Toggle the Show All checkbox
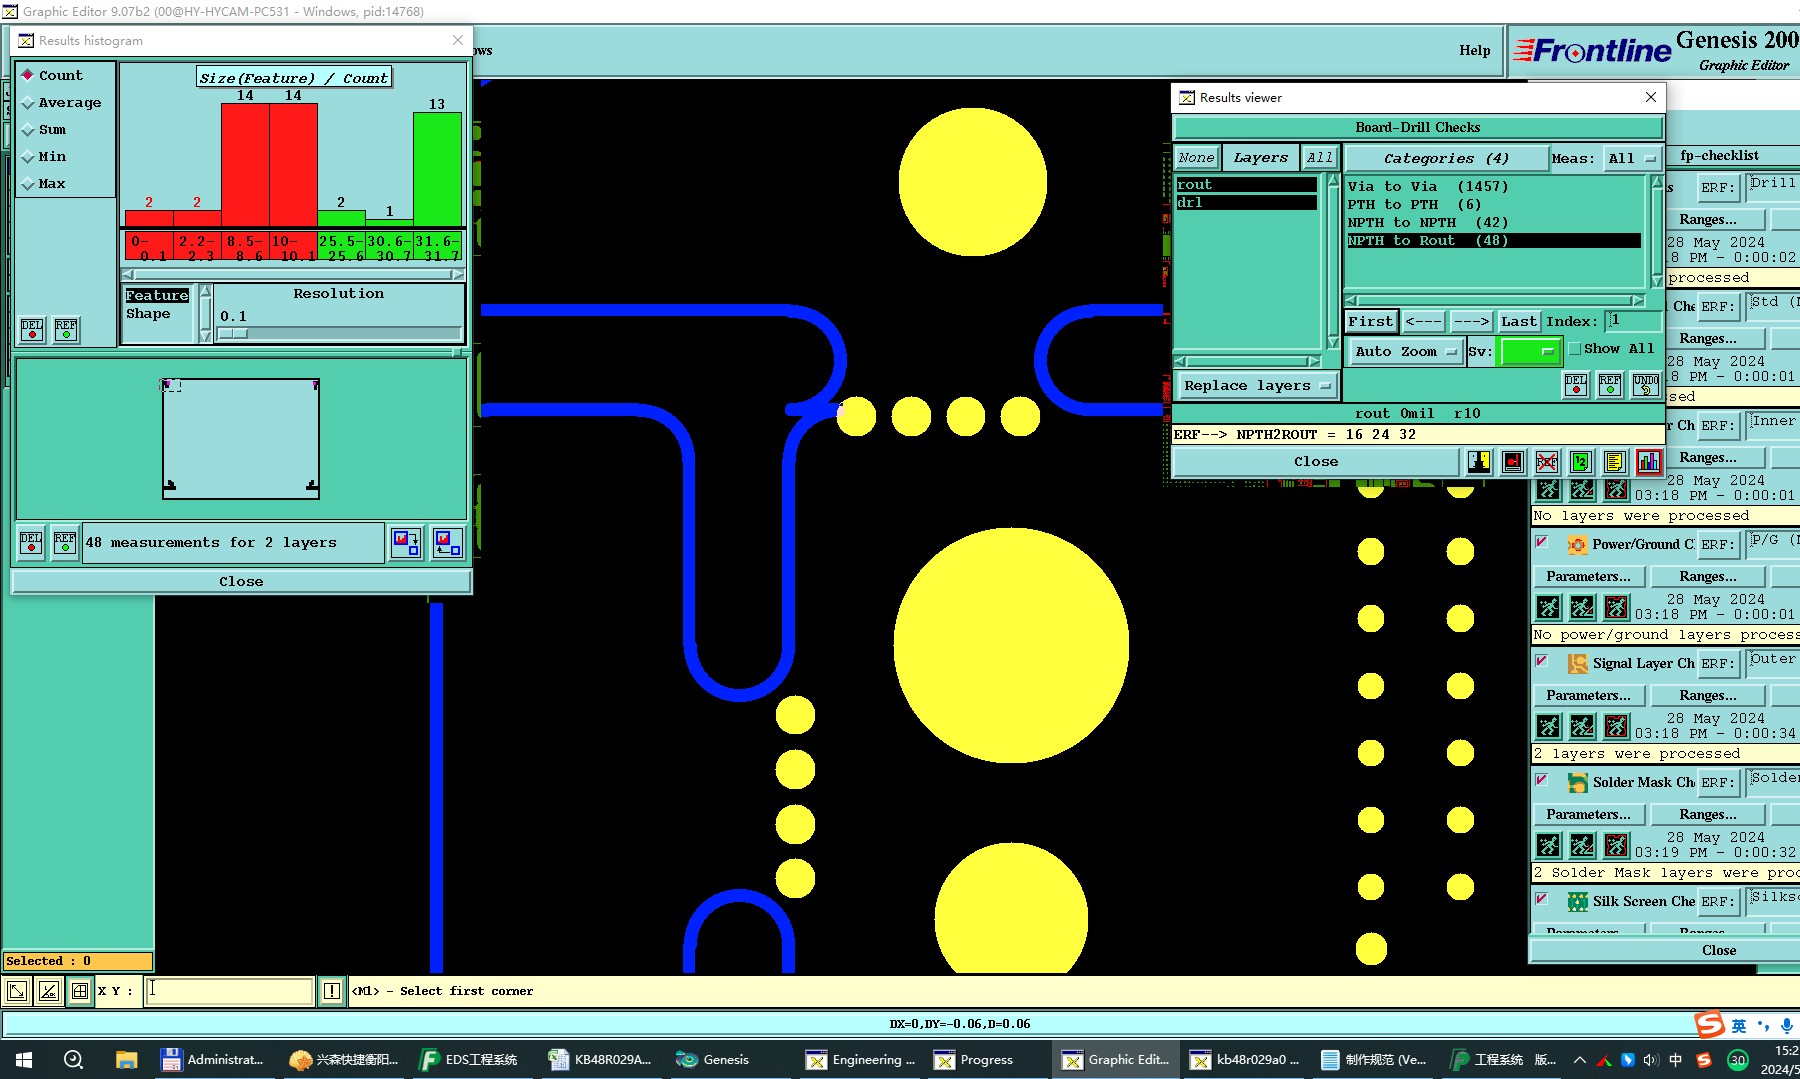This screenshot has width=1800, height=1079. (1575, 348)
